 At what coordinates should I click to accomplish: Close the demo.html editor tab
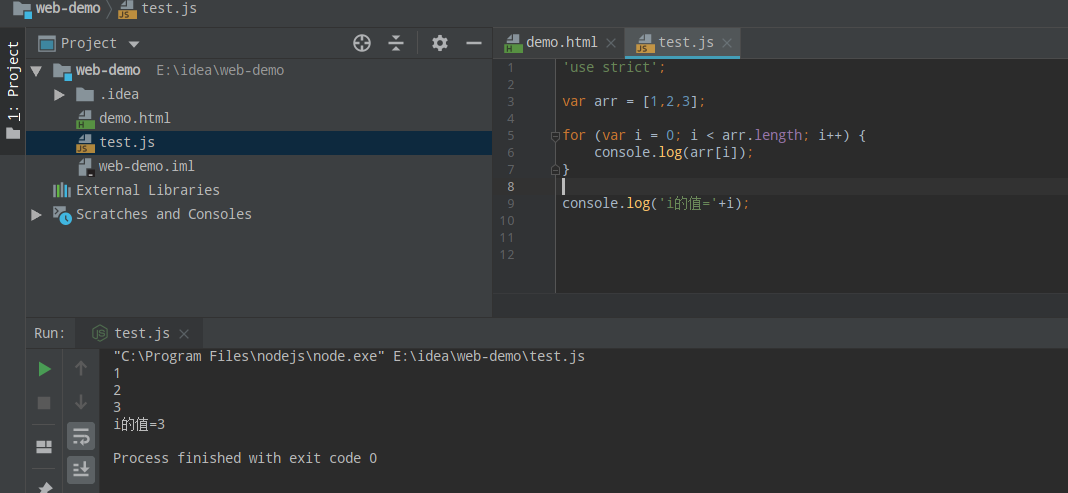click(611, 43)
